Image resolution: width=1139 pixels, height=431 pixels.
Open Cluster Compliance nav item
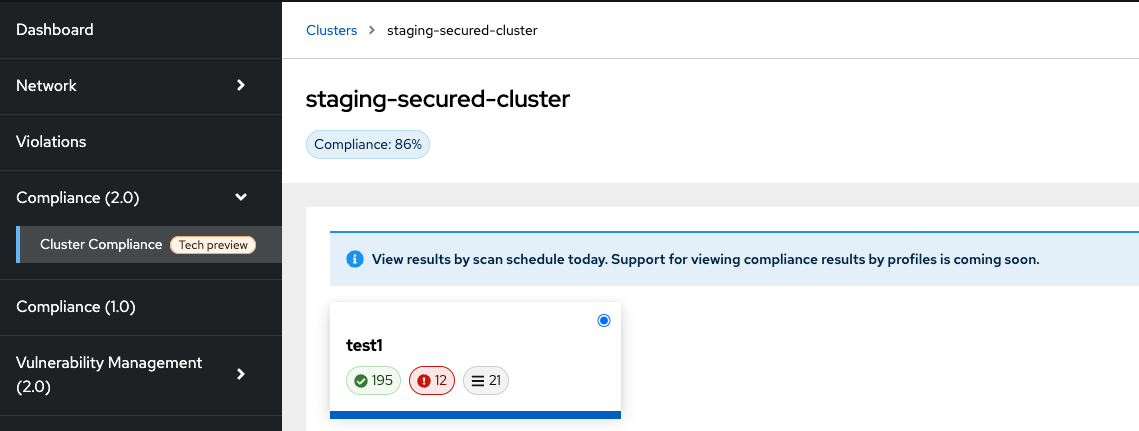[101, 245]
